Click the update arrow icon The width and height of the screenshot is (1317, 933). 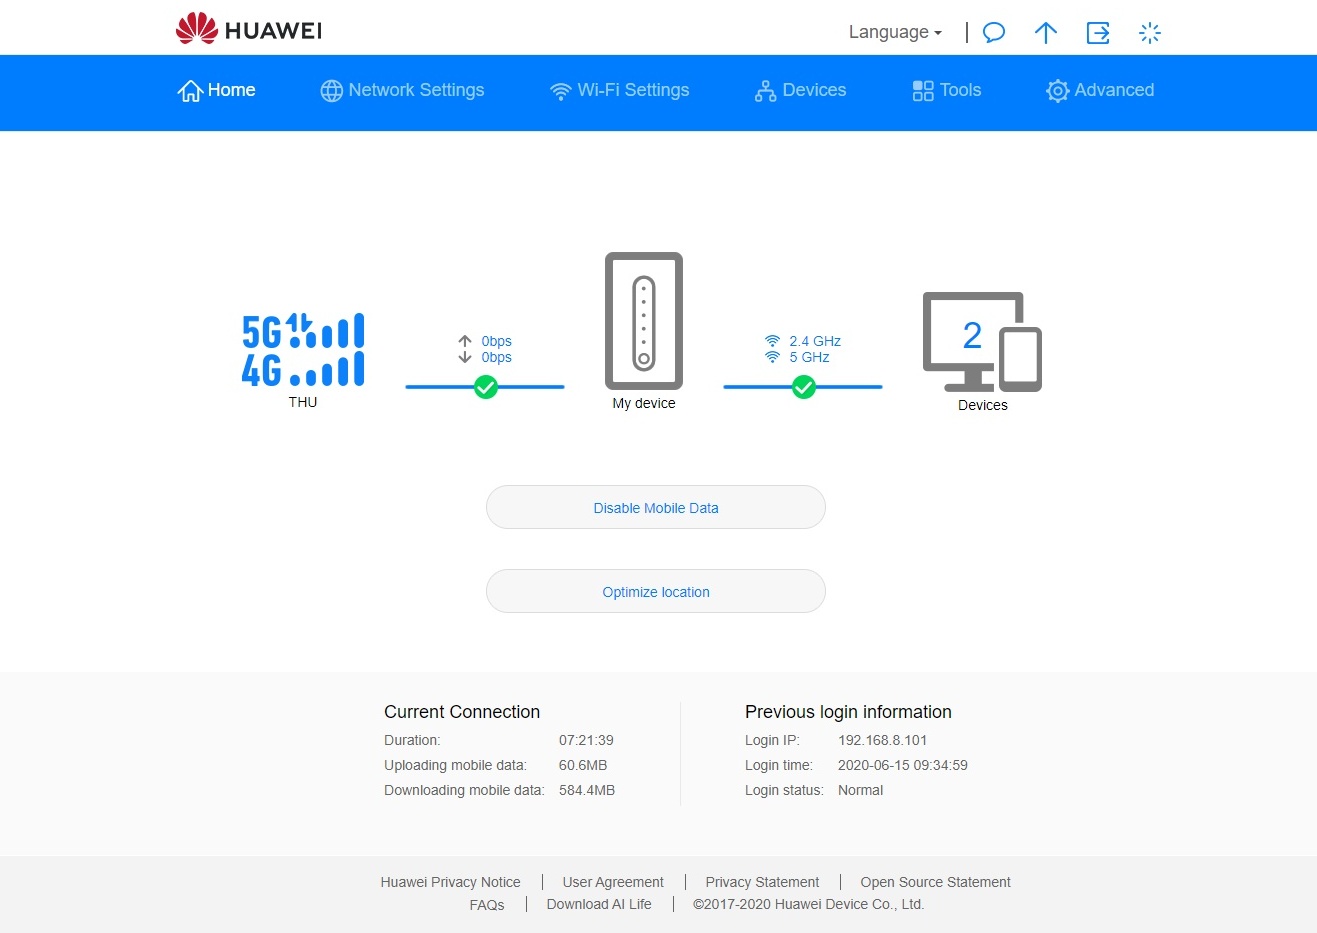1046,33
